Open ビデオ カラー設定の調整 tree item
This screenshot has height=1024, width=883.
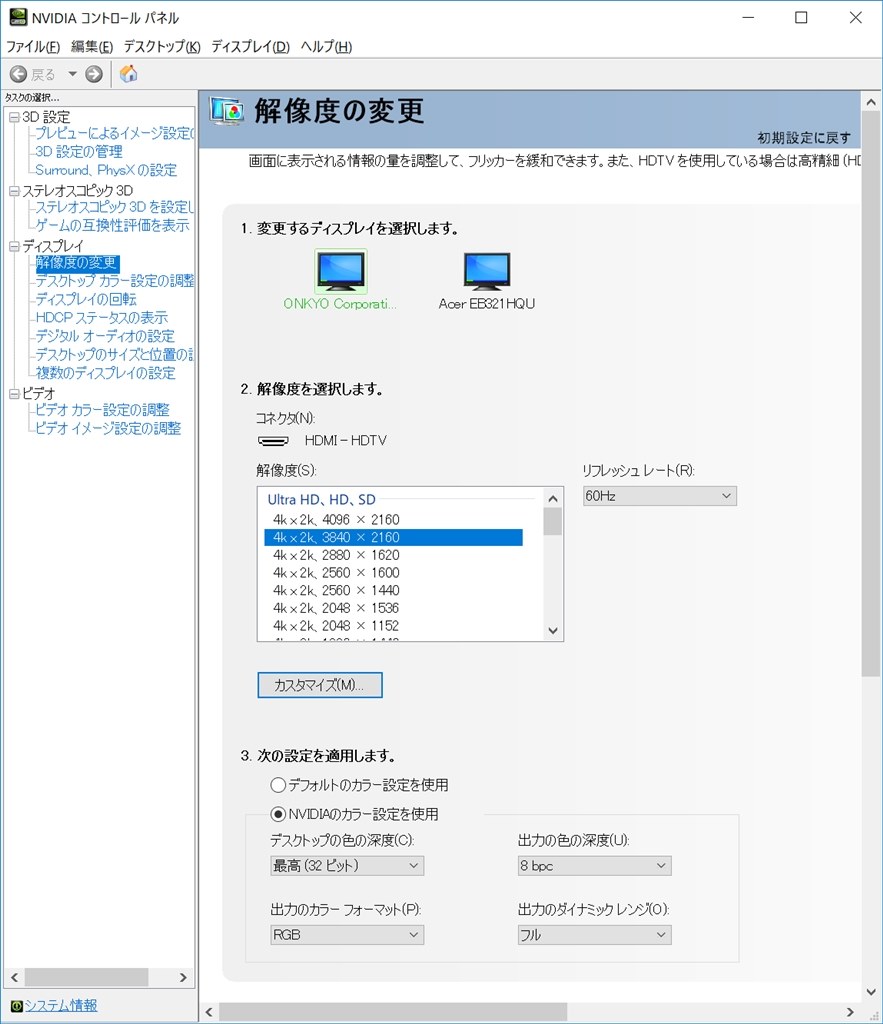(102, 409)
